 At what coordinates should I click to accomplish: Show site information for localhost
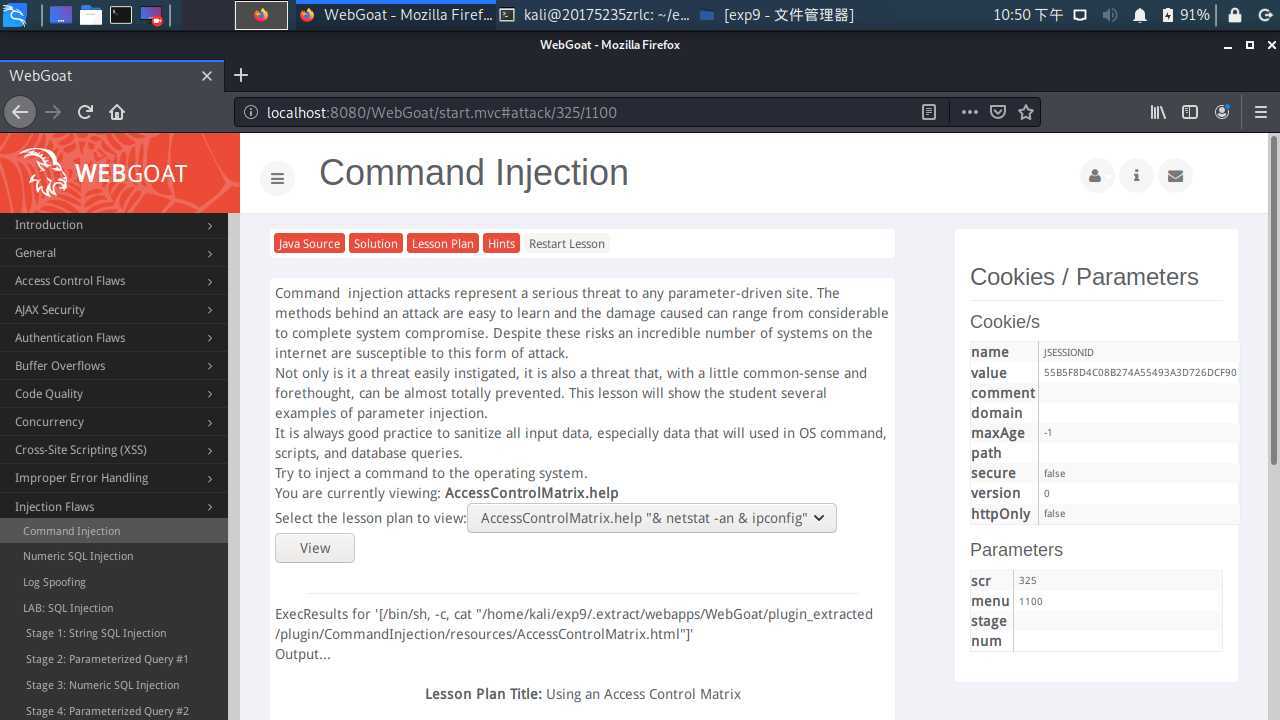click(250, 112)
